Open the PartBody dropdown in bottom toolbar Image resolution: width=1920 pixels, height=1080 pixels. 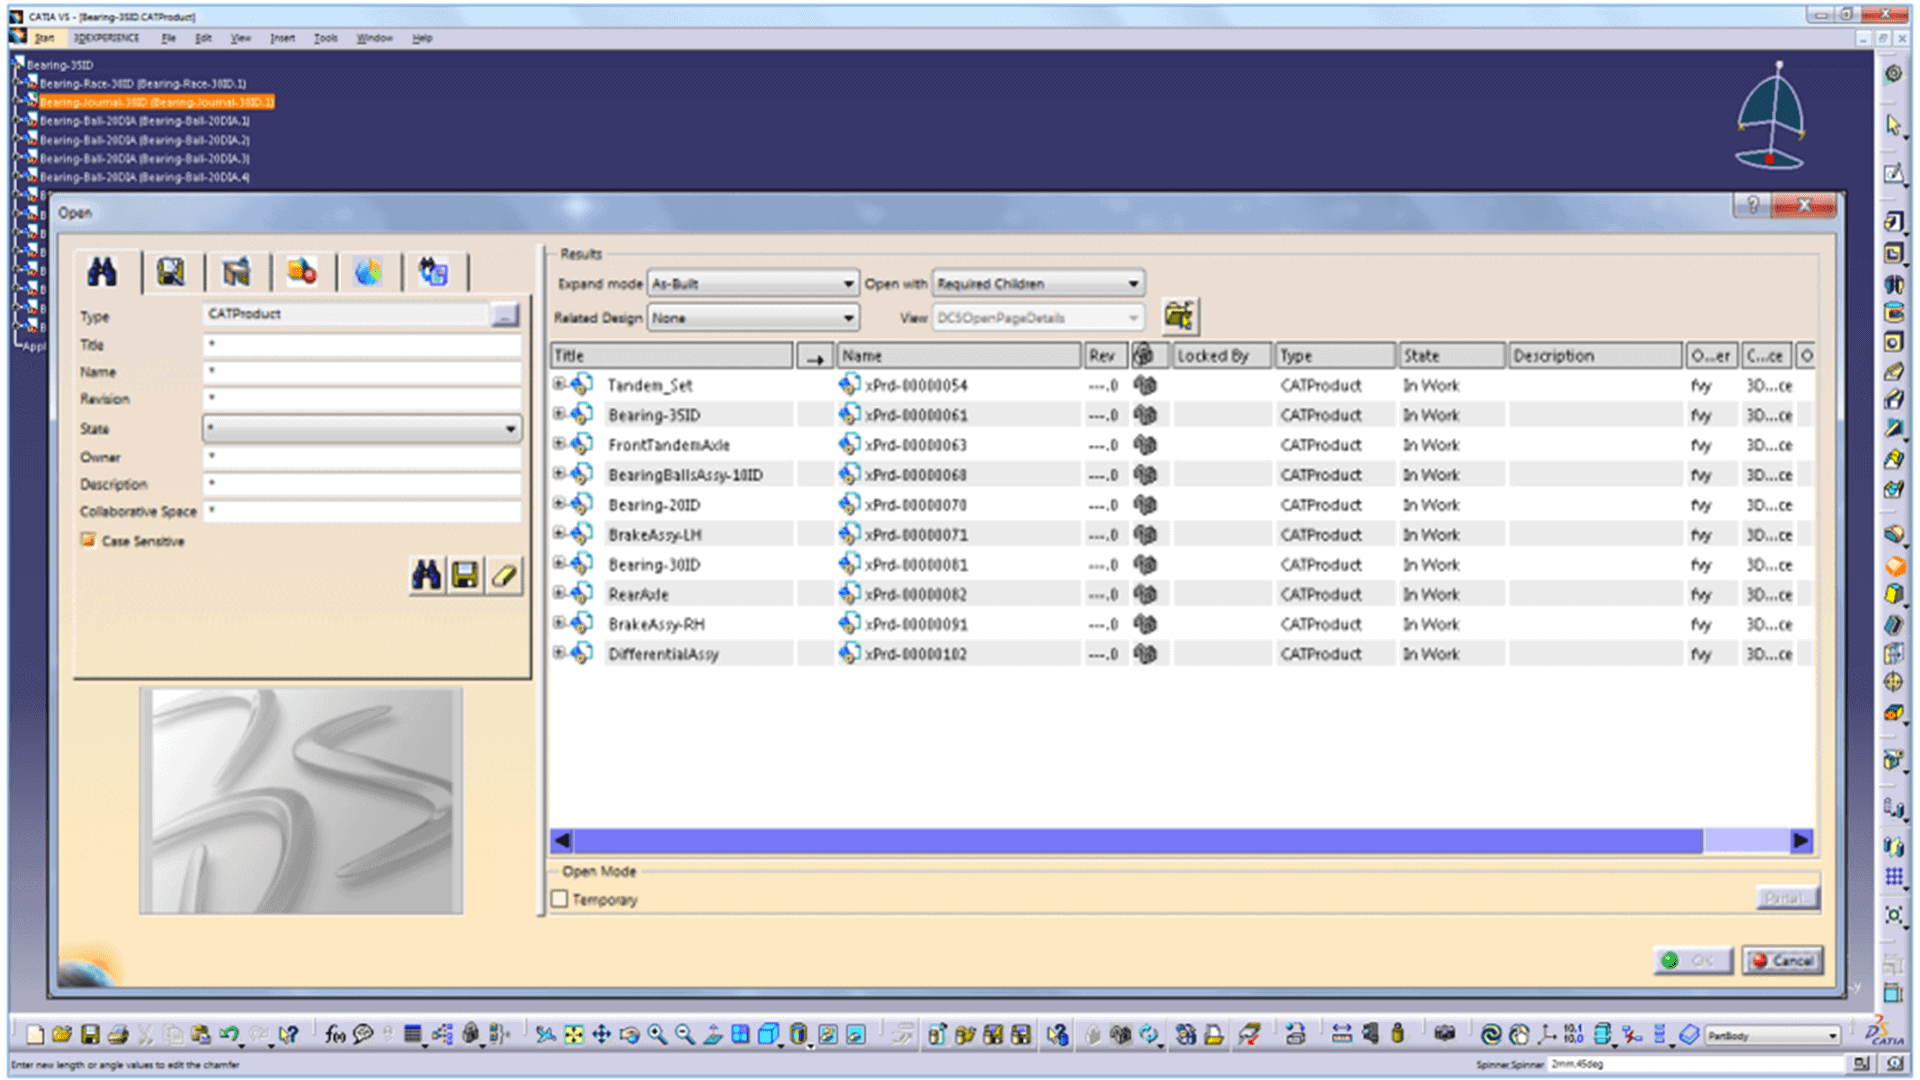click(1772, 1035)
